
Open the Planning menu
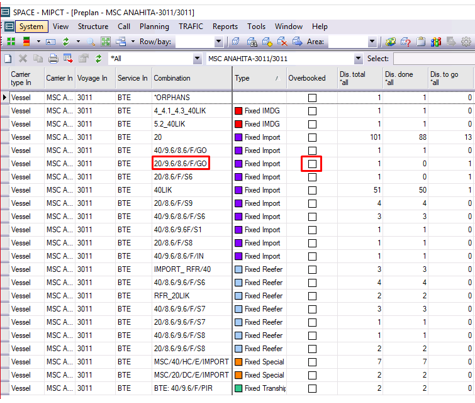coord(154,26)
